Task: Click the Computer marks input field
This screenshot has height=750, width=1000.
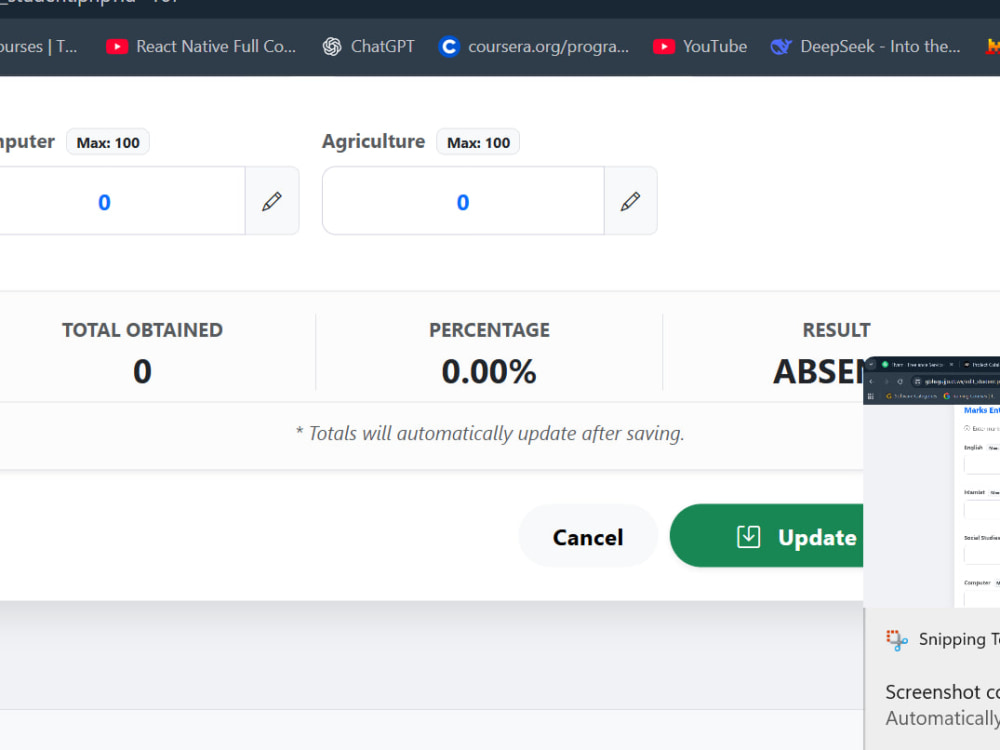Action: [121, 202]
